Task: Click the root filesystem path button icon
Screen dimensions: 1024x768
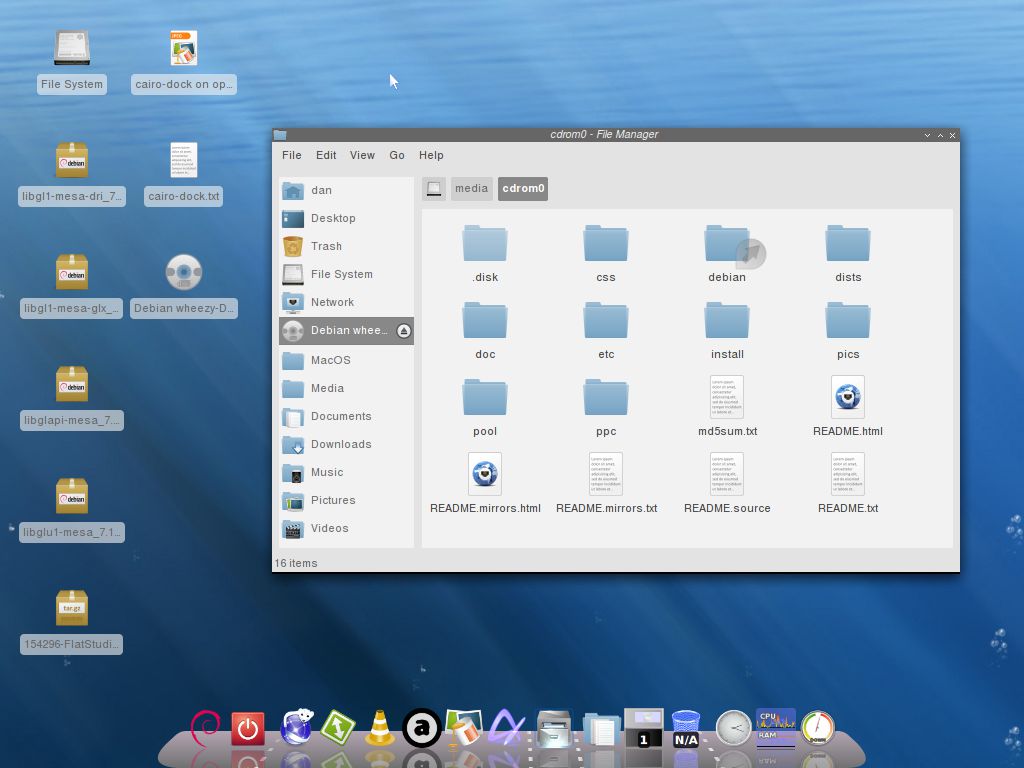Action: pyautogui.click(x=434, y=188)
